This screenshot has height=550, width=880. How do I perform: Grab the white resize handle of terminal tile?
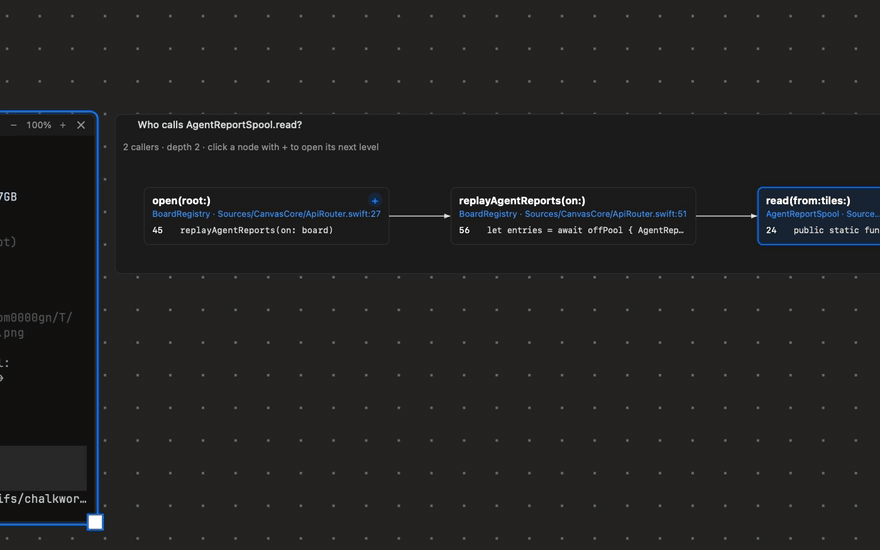[x=95, y=522]
